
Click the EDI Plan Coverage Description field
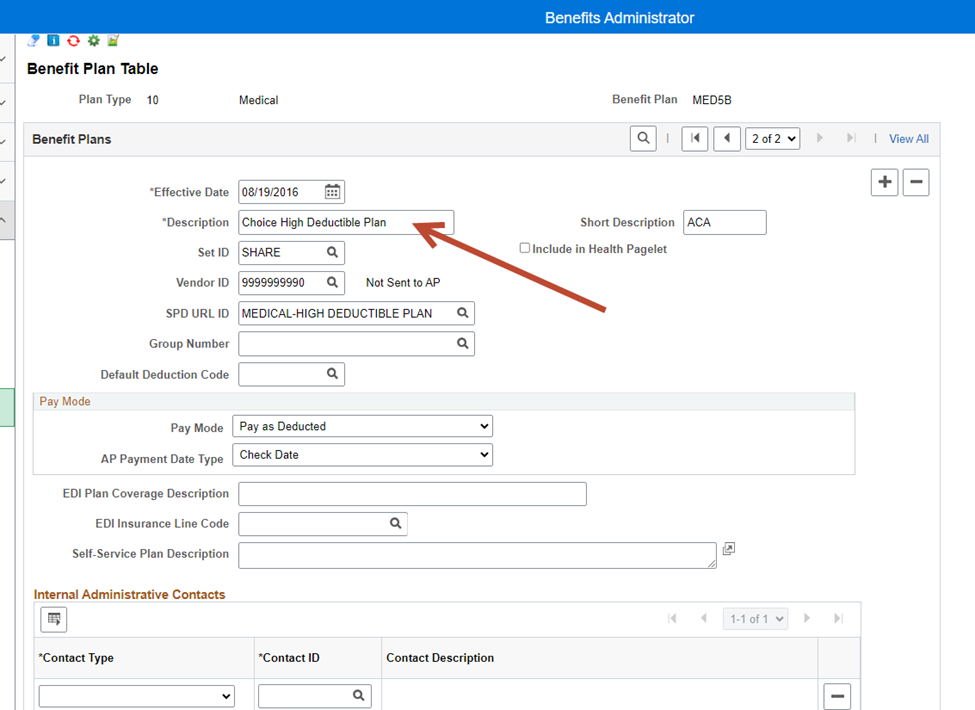click(x=412, y=494)
